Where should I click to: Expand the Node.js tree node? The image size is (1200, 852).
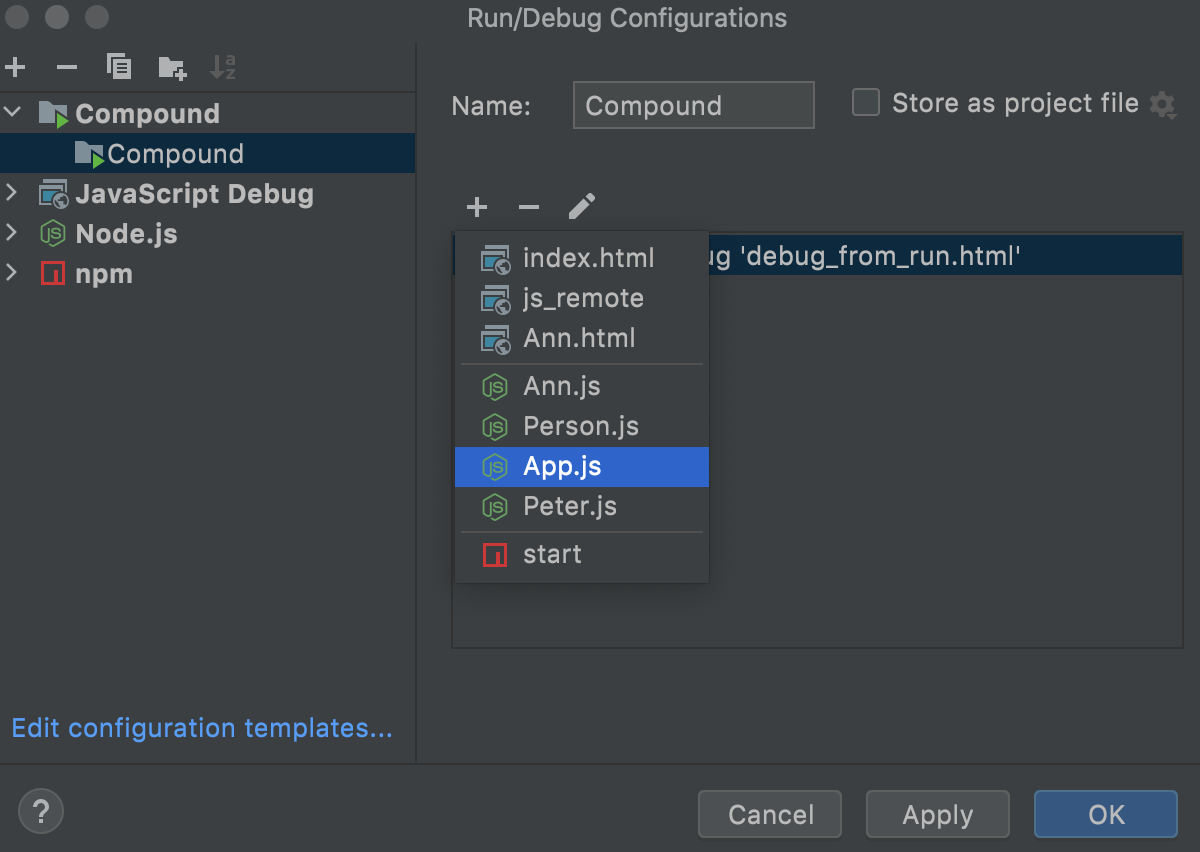[13, 233]
